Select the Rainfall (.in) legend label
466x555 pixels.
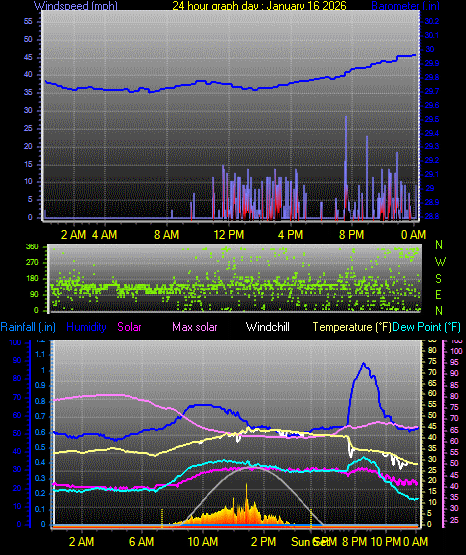[28, 327]
